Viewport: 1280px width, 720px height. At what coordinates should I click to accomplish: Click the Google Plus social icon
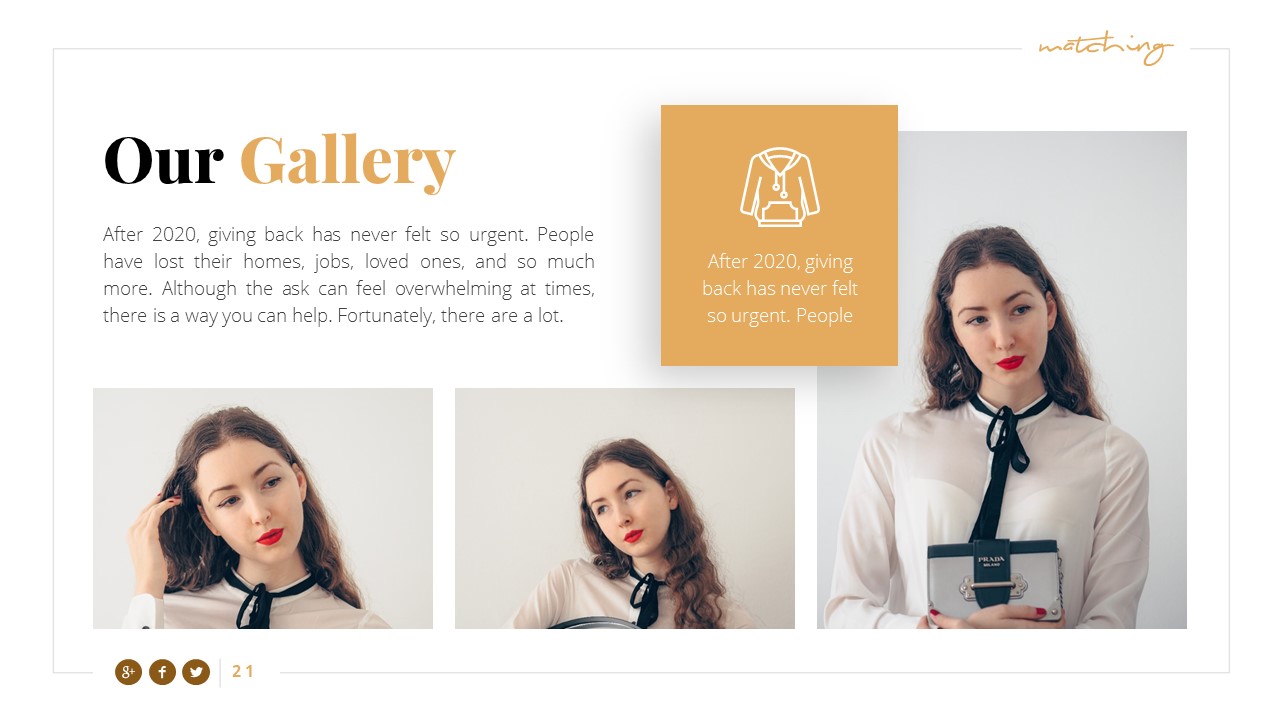click(128, 672)
